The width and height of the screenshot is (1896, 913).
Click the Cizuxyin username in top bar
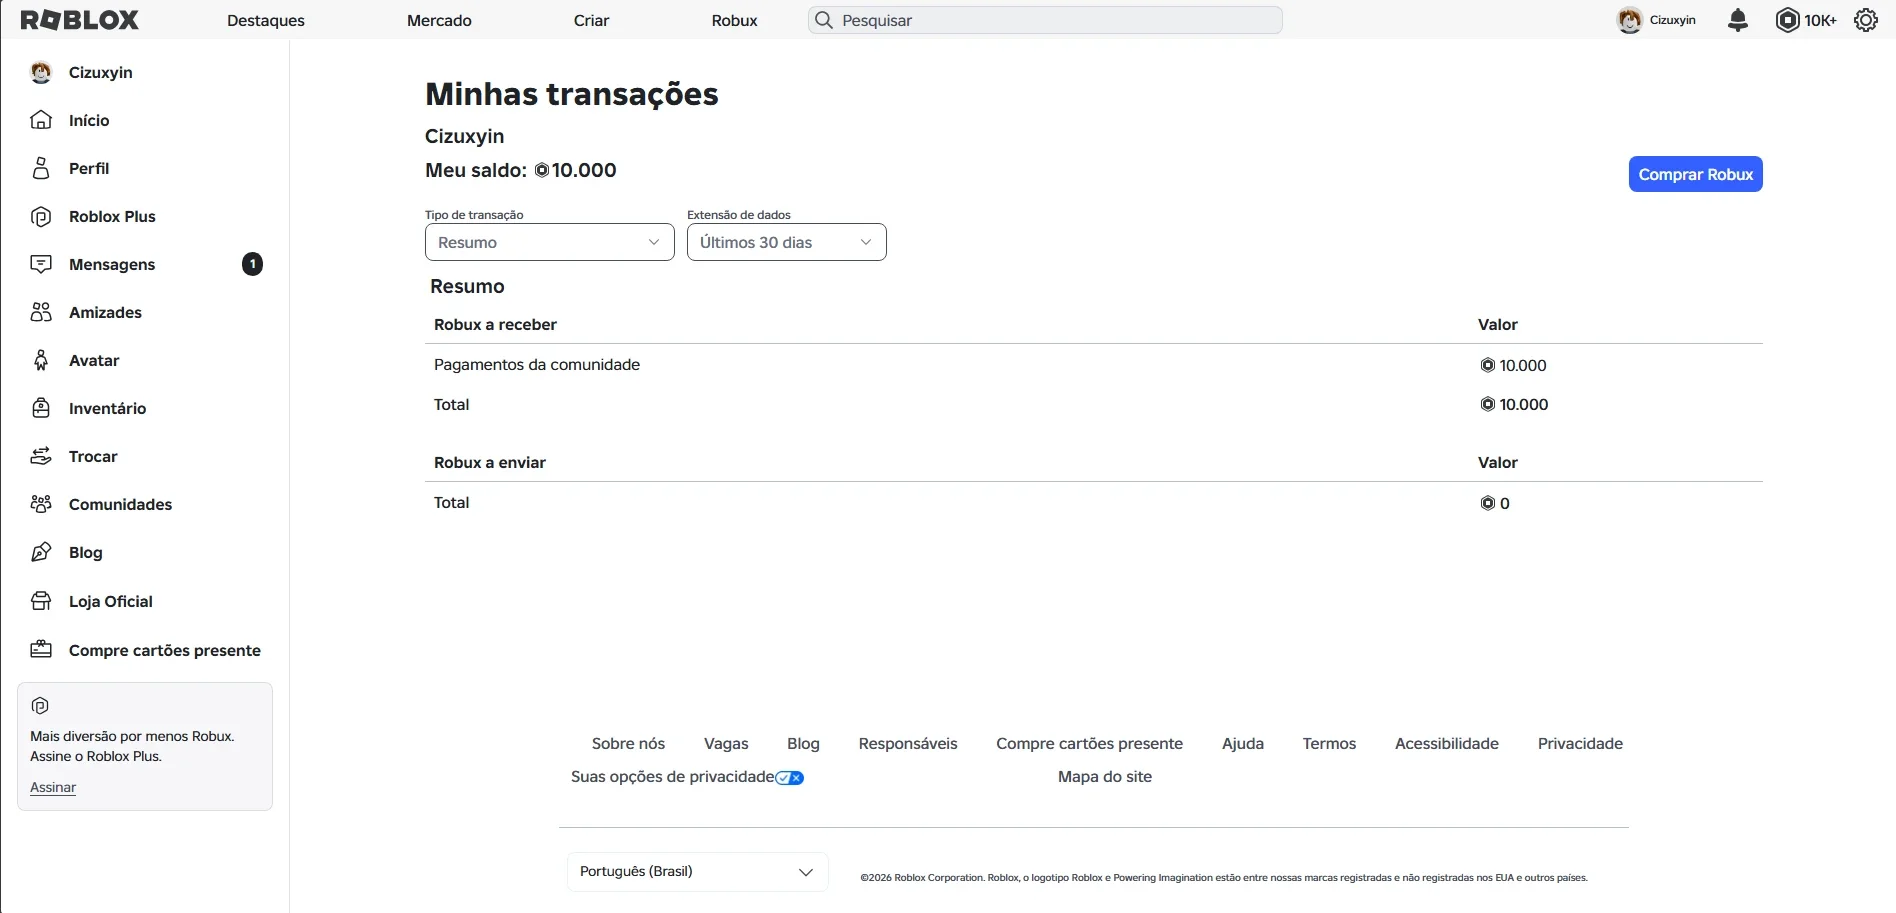(1673, 20)
